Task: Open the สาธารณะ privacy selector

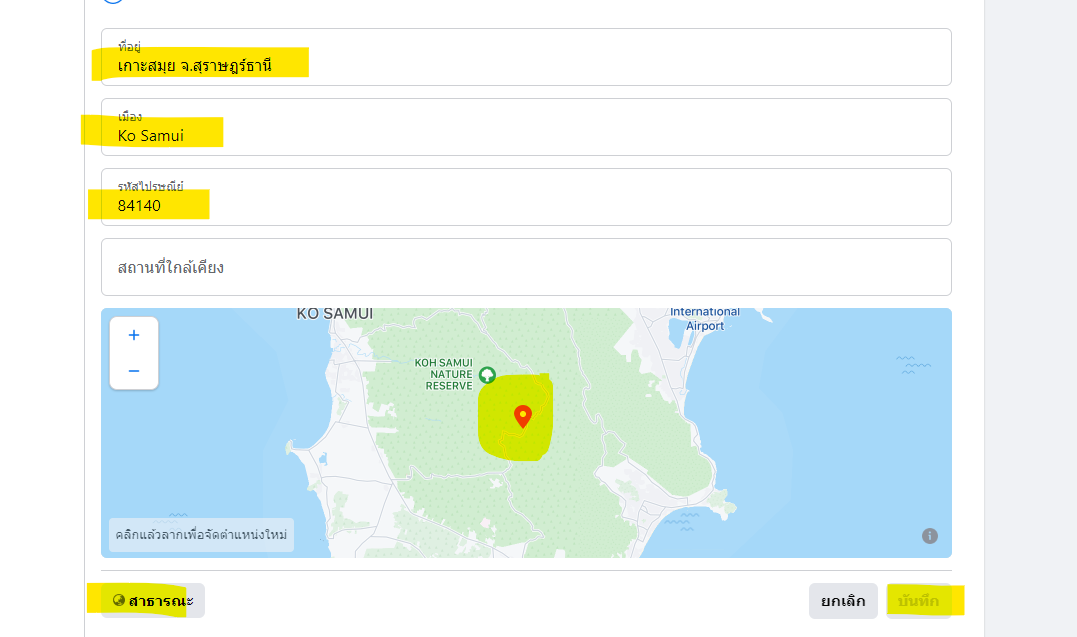Action: [153, 601]
